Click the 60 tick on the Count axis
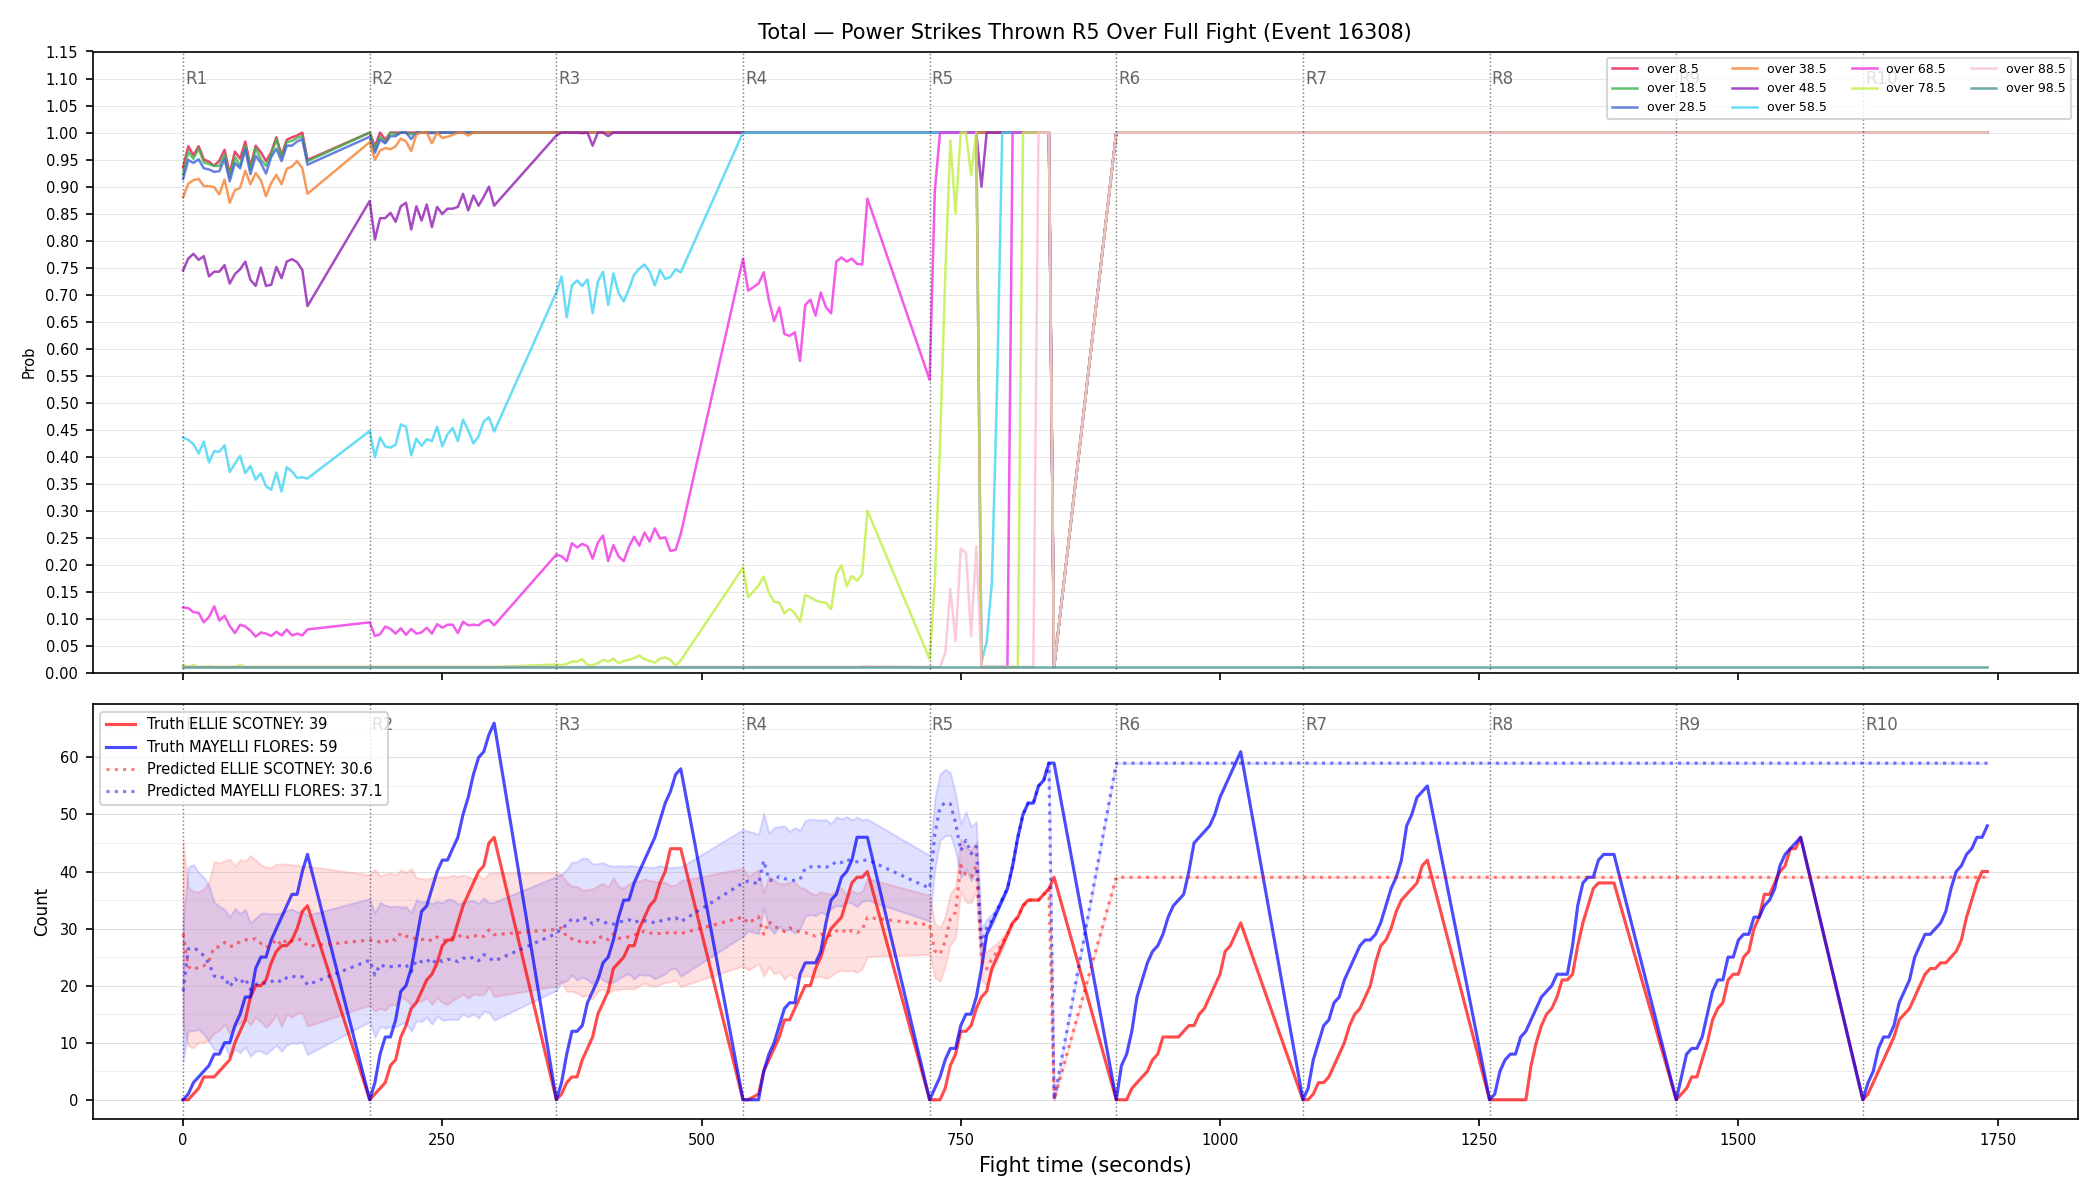Image resolution: width=2100 pixels, height=1200 pixels. (69, 757)
